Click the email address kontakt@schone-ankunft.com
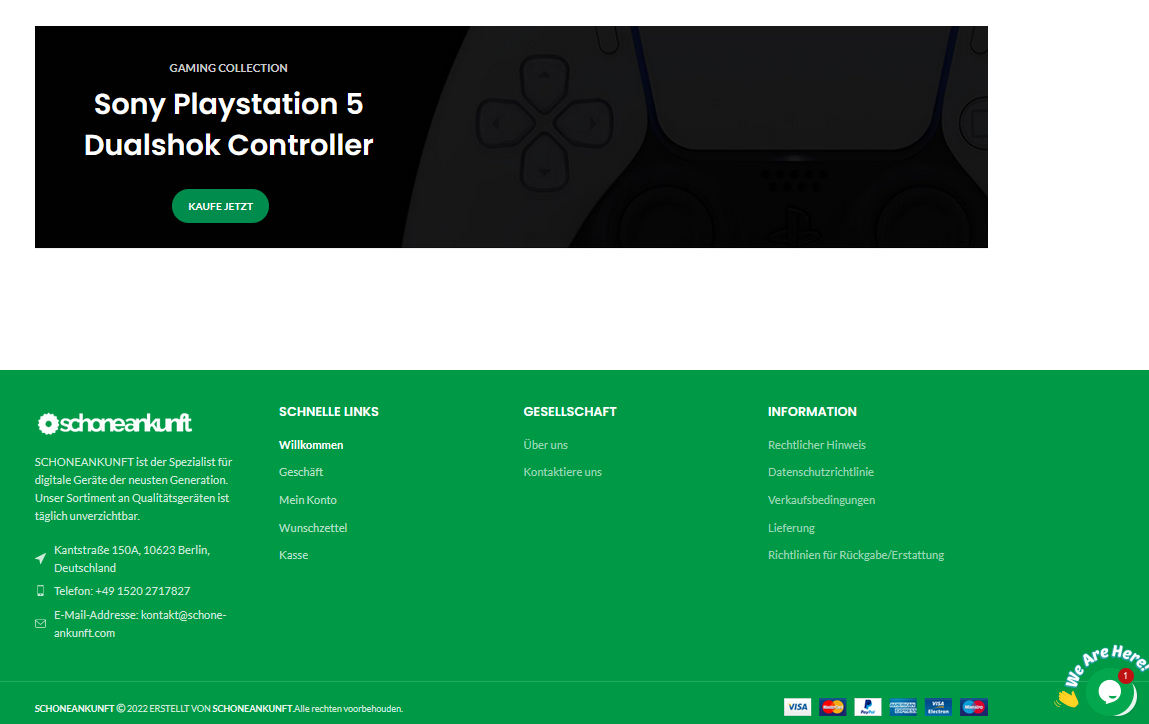Screen dimensions: 1149x724 click(x=140, y=624)
